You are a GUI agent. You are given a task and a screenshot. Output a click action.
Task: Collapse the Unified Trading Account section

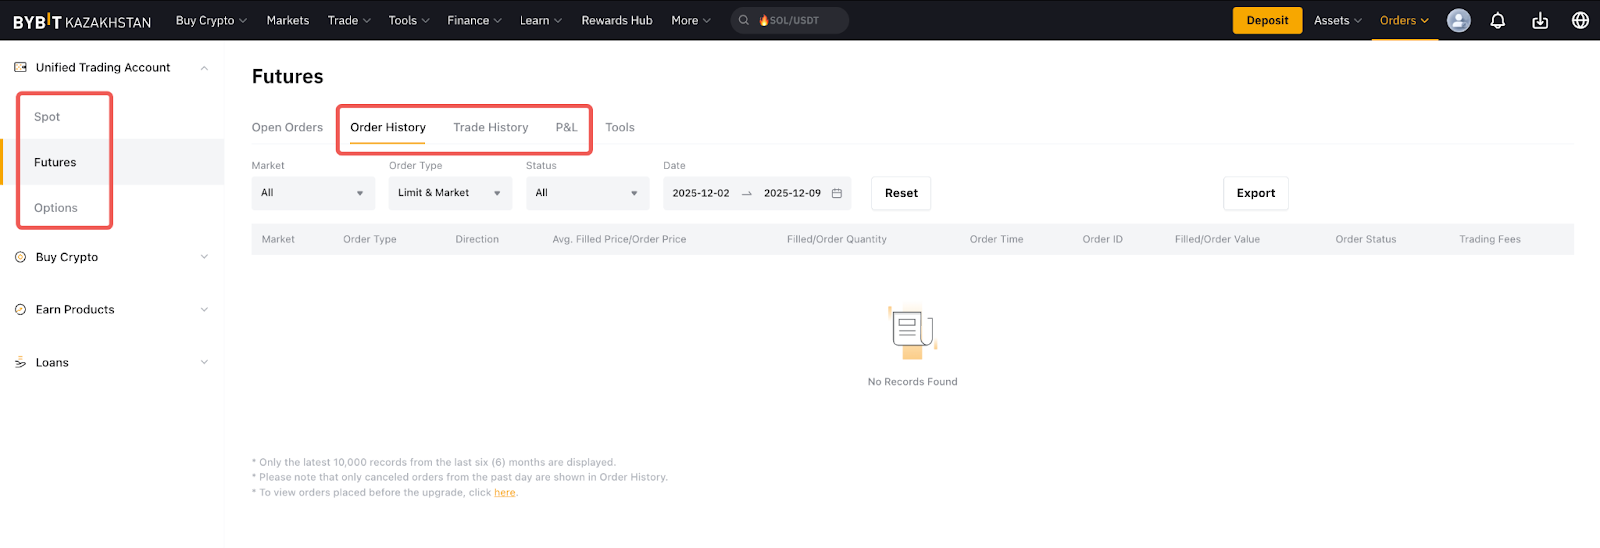tap(204, 68)
